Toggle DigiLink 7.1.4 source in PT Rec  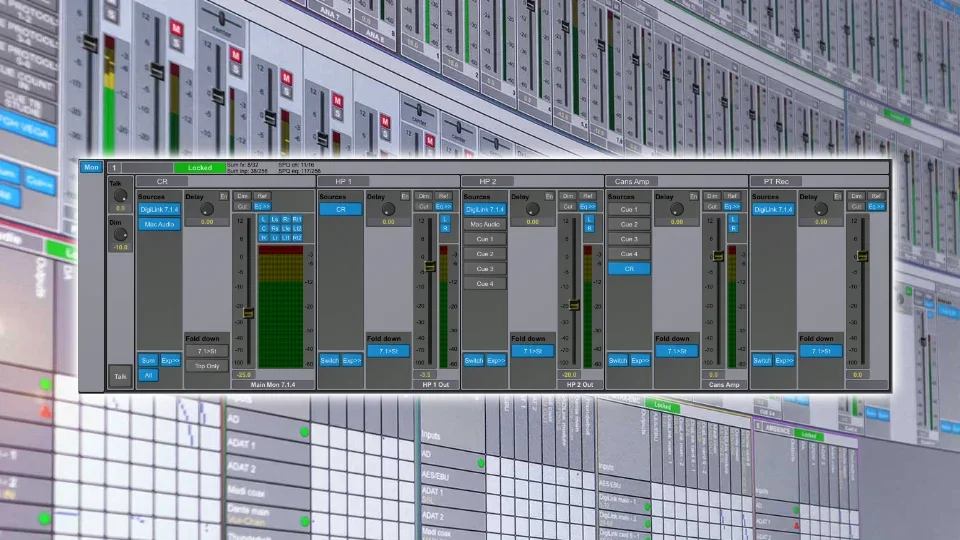pyautogui.click(x=773, y=209)
